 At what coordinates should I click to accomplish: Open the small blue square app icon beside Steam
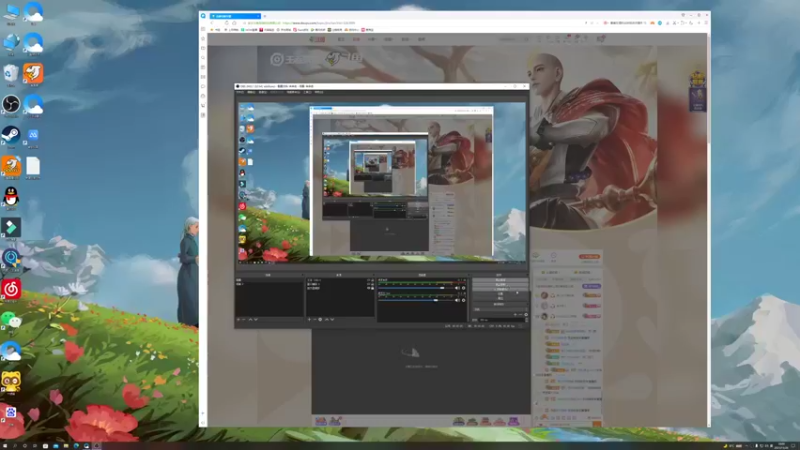[33, 135]
